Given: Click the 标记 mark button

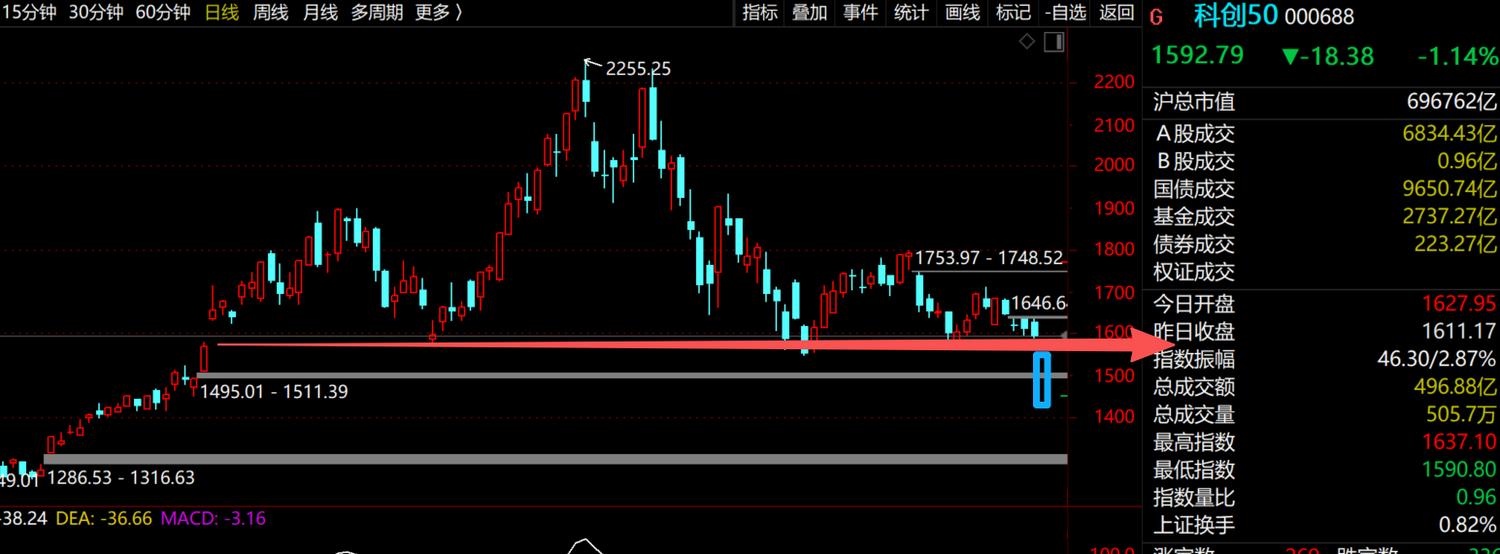Looking at the screenshot, I should pos(1013,12).
